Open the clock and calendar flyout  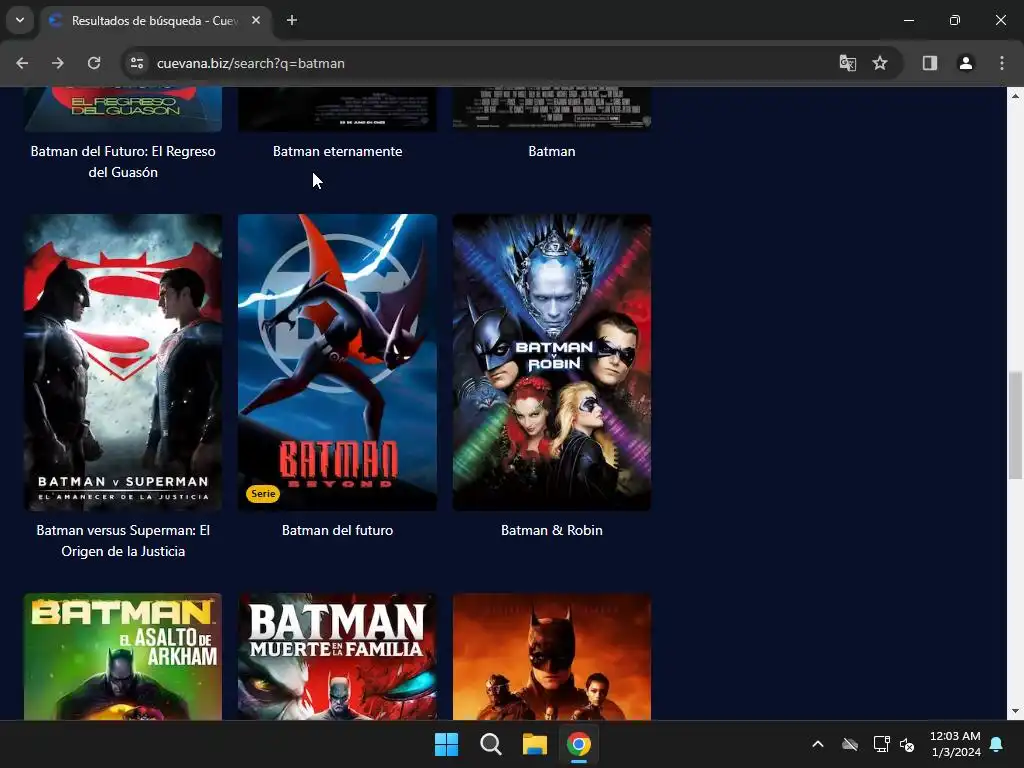[955, 744]
